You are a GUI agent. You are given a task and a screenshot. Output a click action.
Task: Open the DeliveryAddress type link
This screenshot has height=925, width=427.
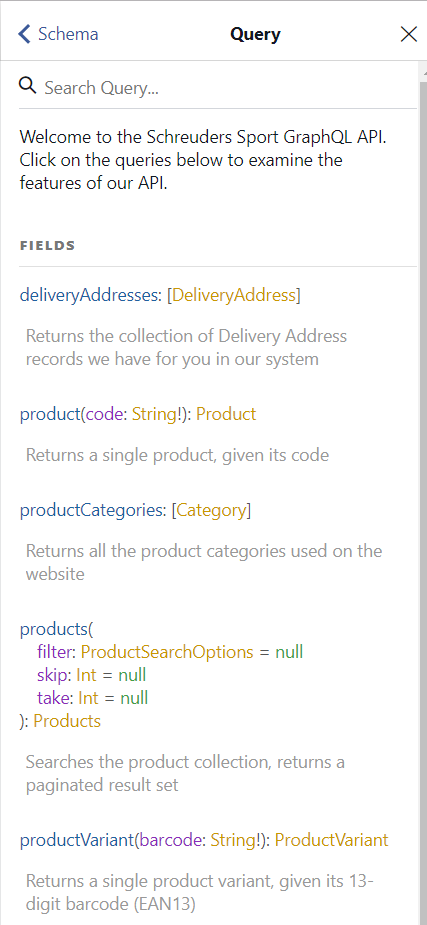point(233,295)
